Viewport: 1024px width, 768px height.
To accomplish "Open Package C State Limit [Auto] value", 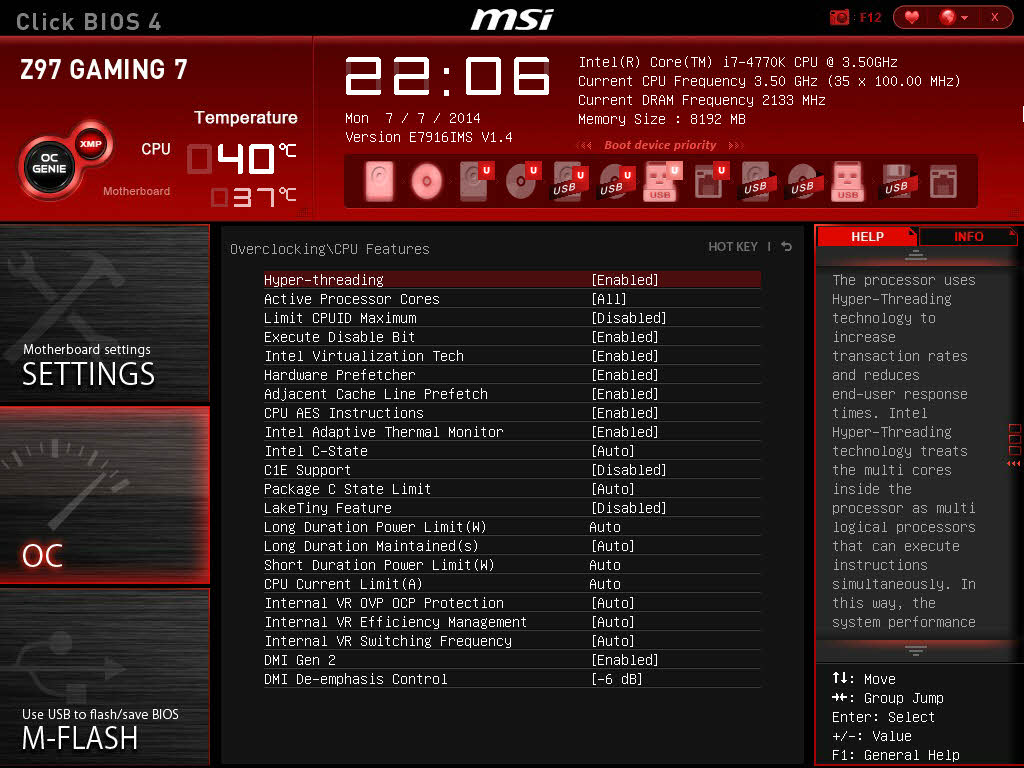I will click(613, 489).
